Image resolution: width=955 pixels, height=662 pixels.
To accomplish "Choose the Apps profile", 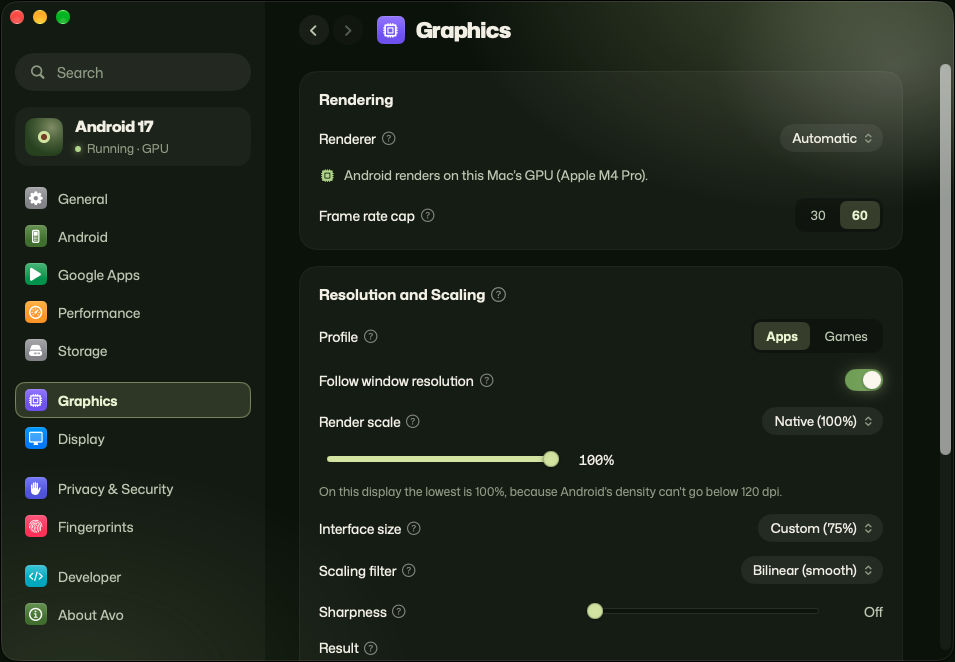I will (781, 336).
